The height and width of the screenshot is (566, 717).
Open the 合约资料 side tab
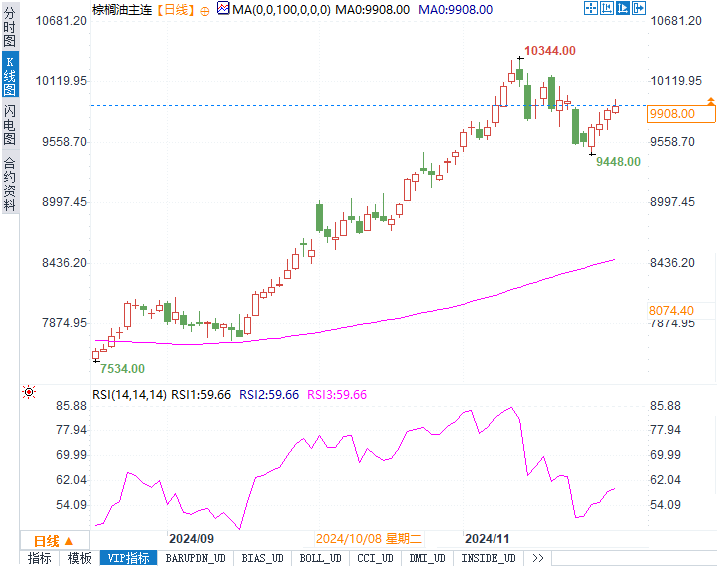(x=10, y=184)
